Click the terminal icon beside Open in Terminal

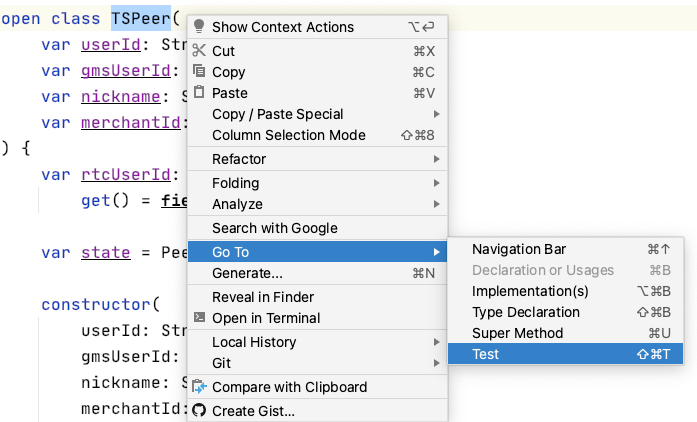pyautogui.click(x=199, y=318)
